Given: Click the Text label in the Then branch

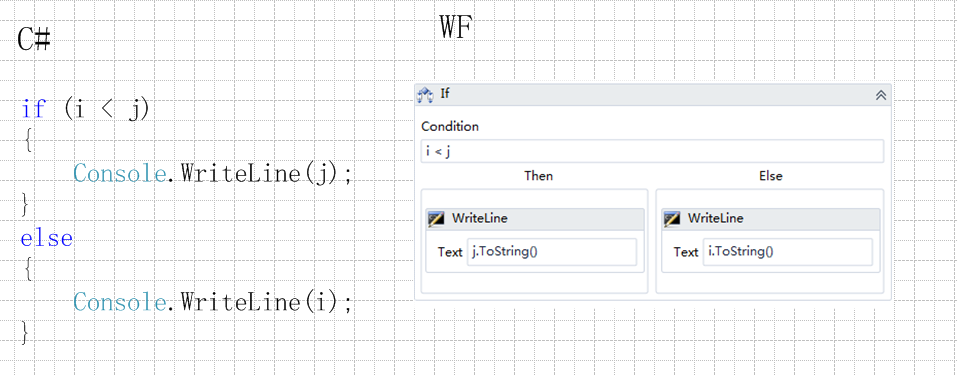Looking at the screenshot, I should click(x=450, y=252).
